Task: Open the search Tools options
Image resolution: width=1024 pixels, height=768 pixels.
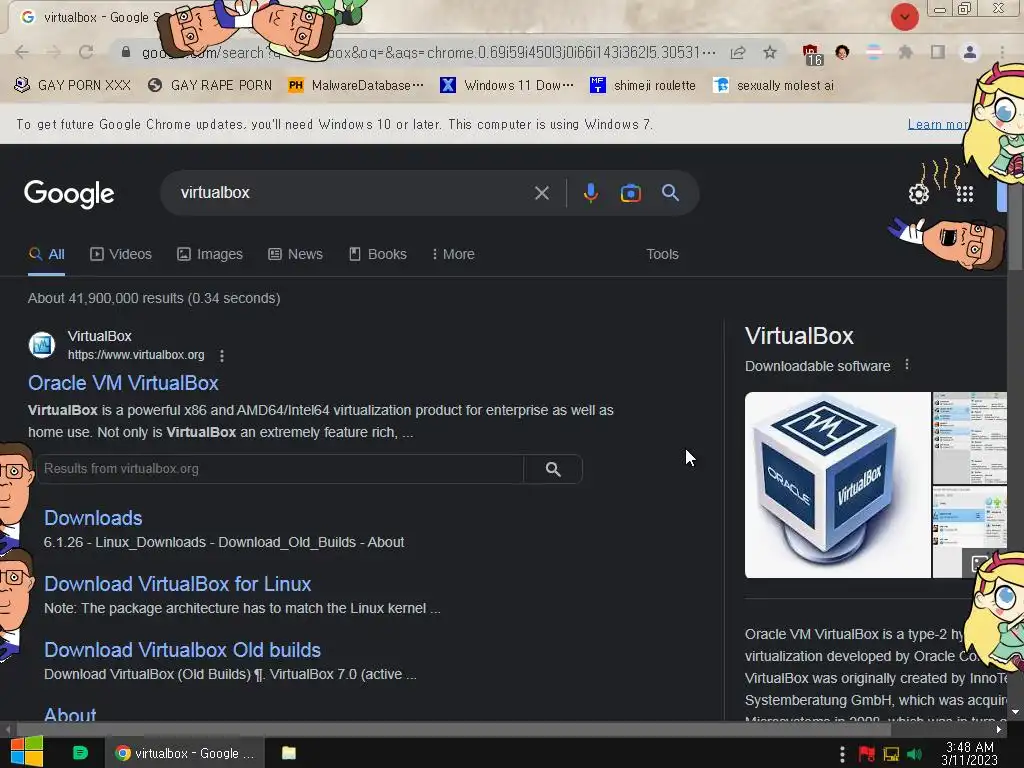Action: click(662, 255)
